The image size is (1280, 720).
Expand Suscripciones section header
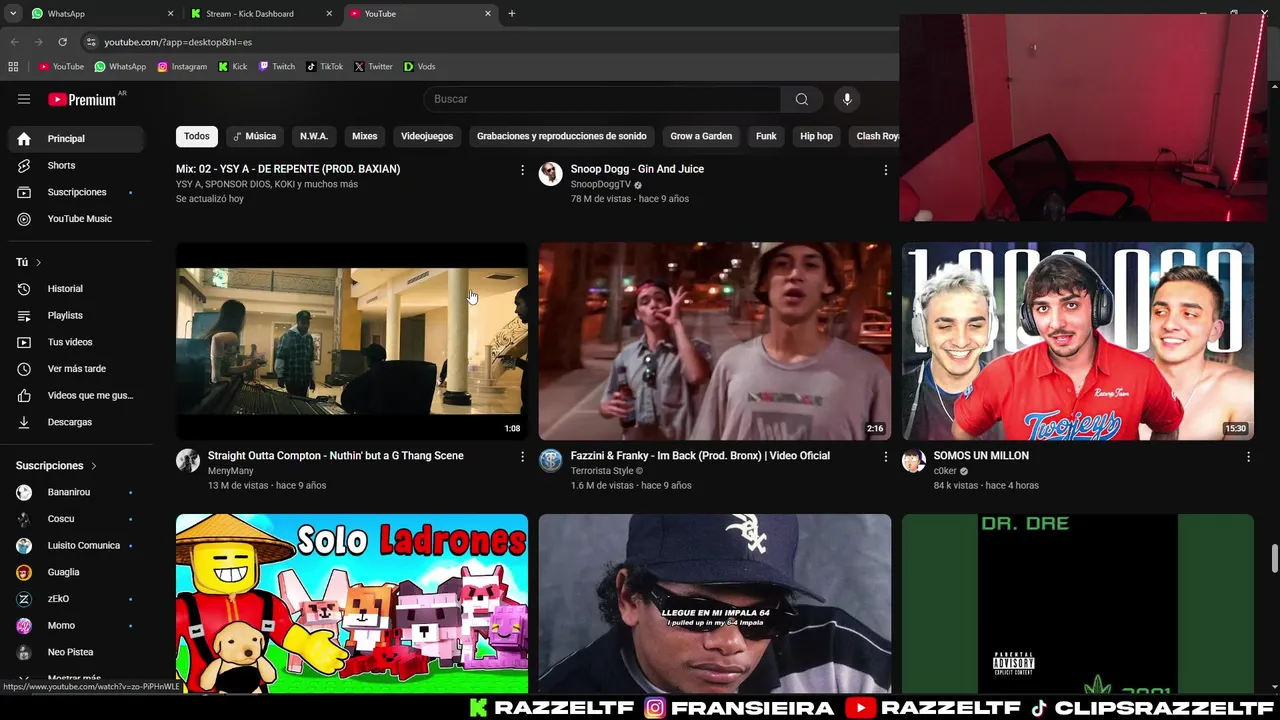[56, 466]
